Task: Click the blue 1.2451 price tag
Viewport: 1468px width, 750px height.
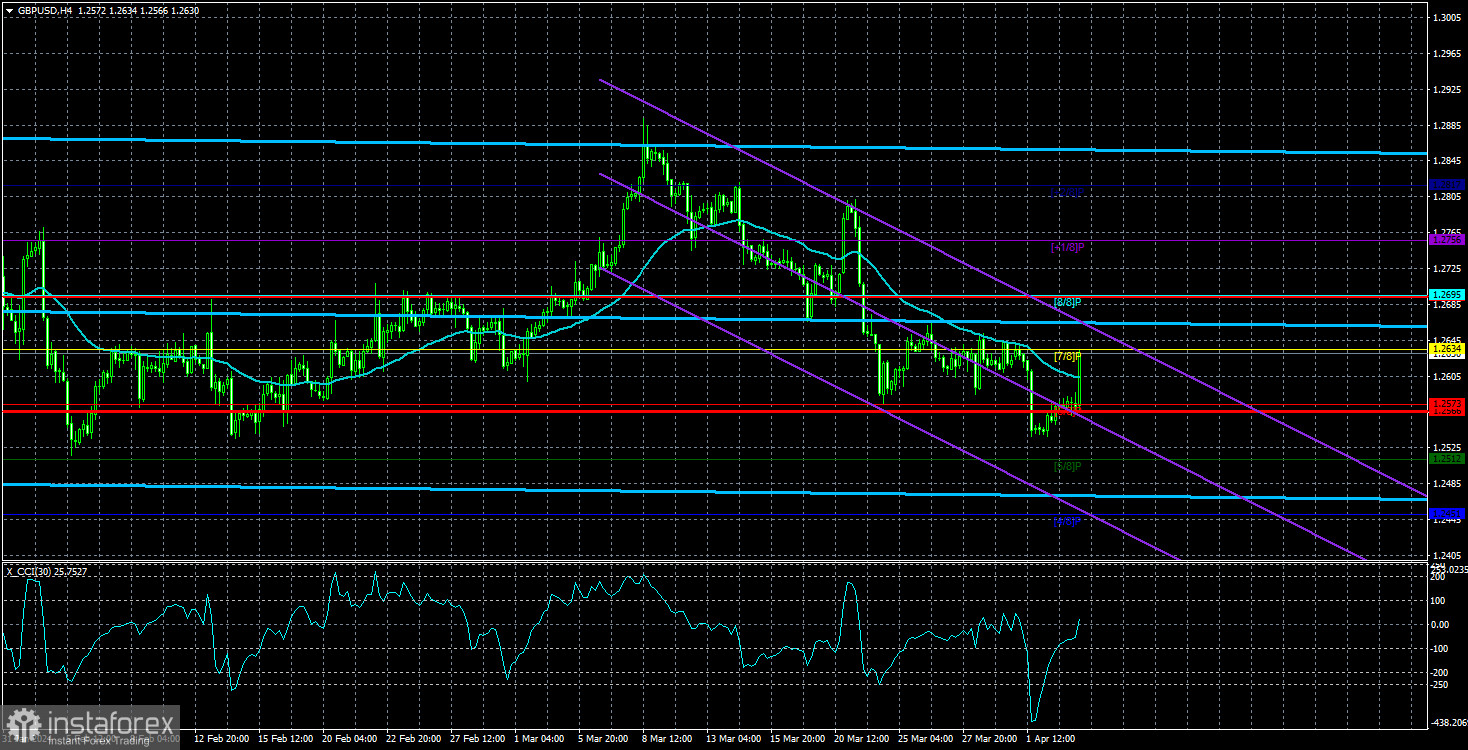Action: tap(1447, 512)
